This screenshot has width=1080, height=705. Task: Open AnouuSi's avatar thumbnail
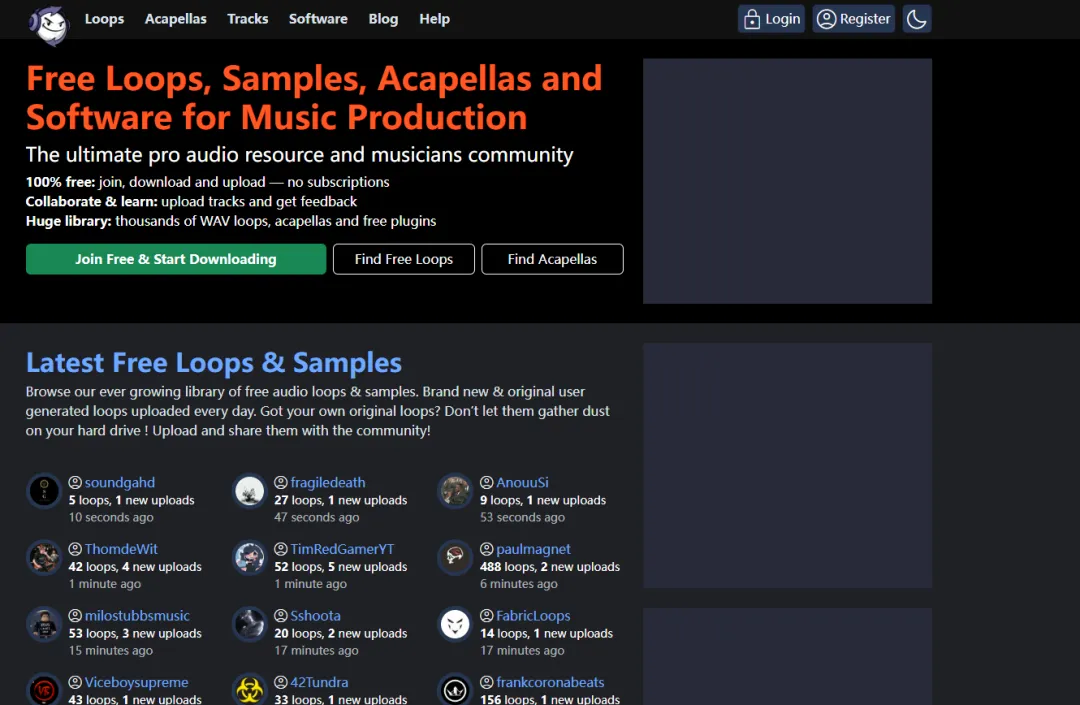[x=455, y=491]
